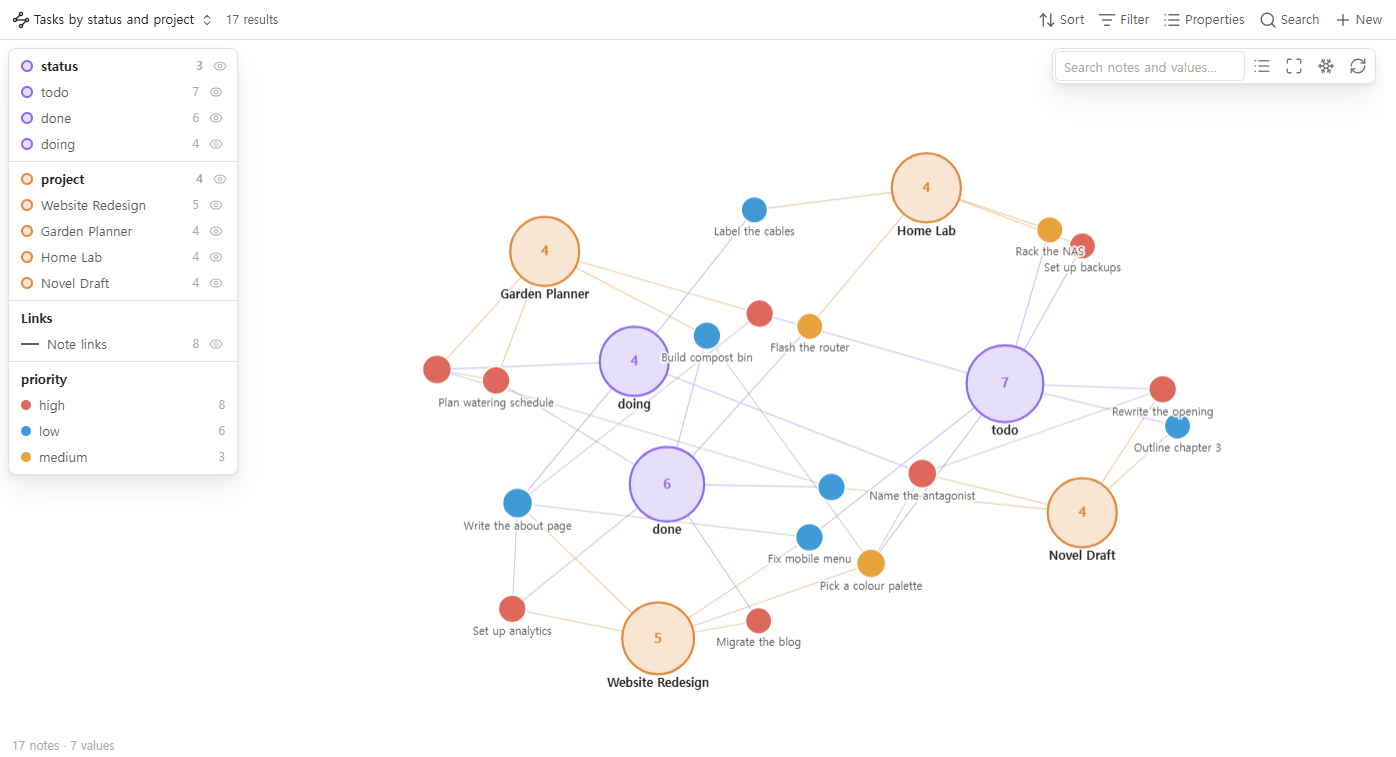Hide Website Redesign in legend
The height and width of the screenshot is (757, 1396).
pos(216,205)
